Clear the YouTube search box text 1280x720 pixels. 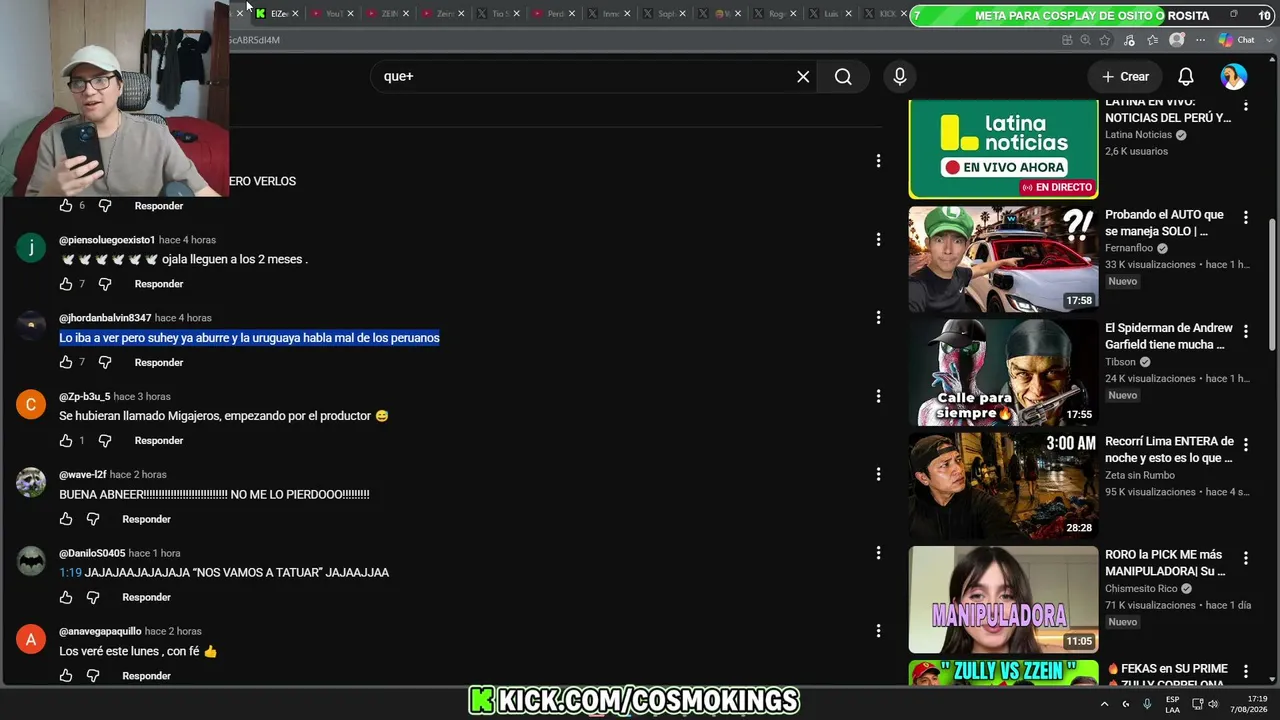[803, 77]
